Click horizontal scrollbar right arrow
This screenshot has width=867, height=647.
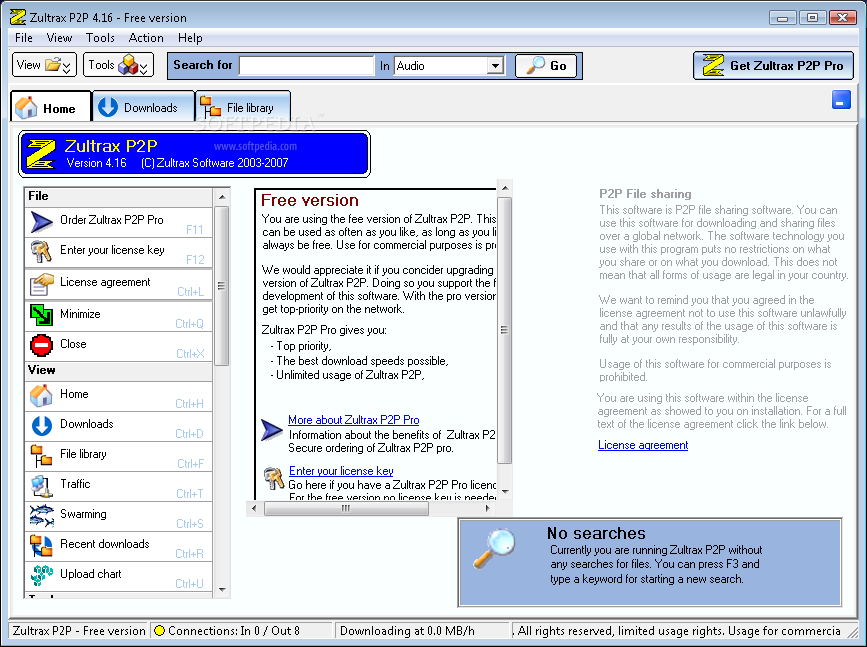pos(487,508)
